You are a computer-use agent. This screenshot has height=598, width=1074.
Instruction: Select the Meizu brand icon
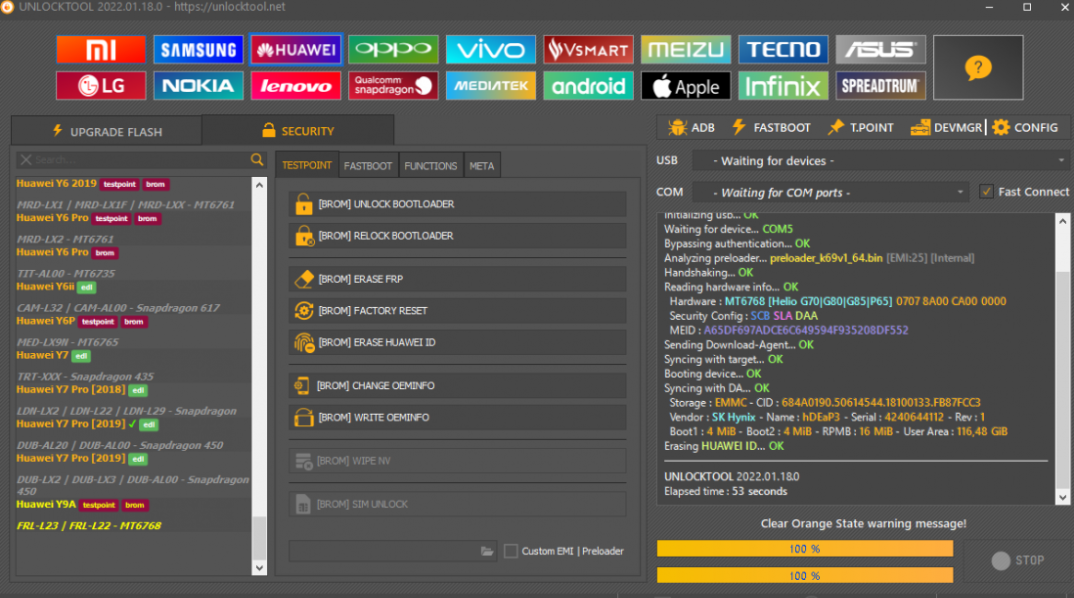(x=686, y=49)
